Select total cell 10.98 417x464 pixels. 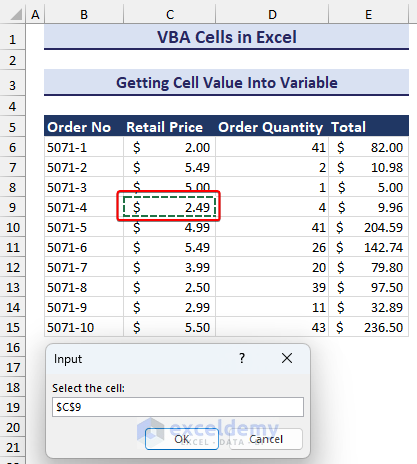point(369,167)
